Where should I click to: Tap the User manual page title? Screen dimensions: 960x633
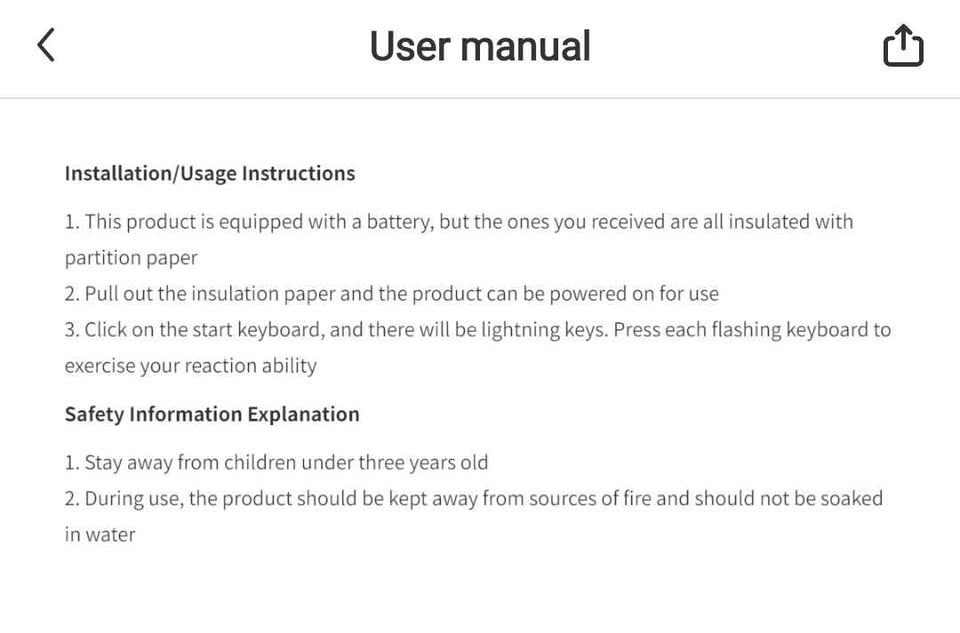(x=480, y=47)
